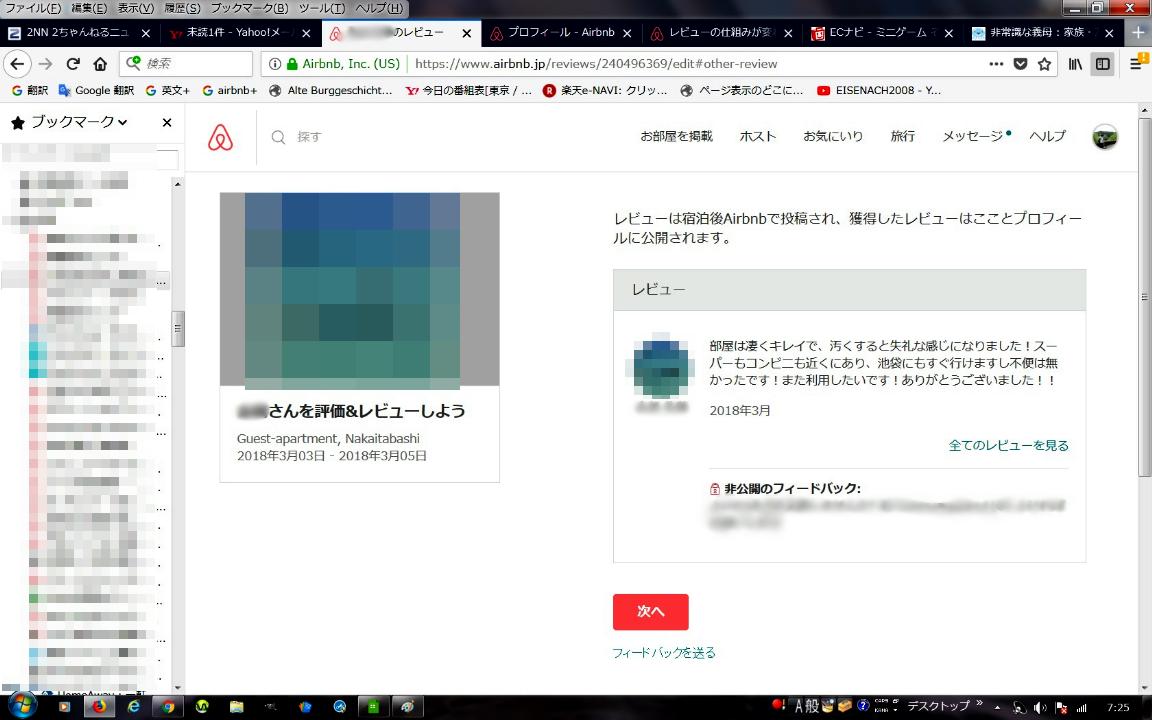Open the Pocket save icon

[1021, 64]
